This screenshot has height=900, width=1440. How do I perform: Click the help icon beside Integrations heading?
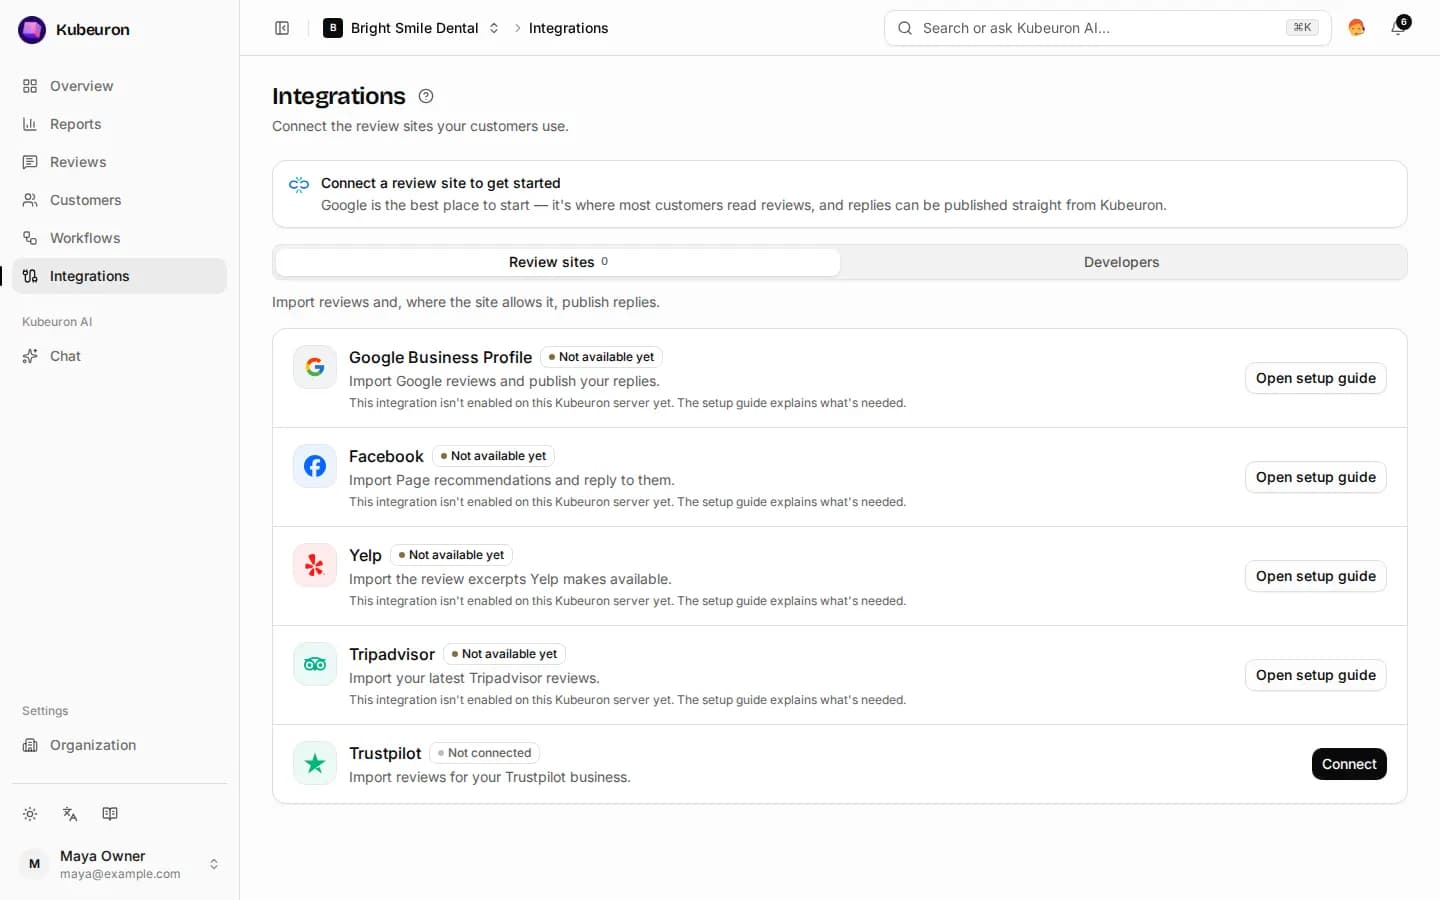tap(426, 96)
